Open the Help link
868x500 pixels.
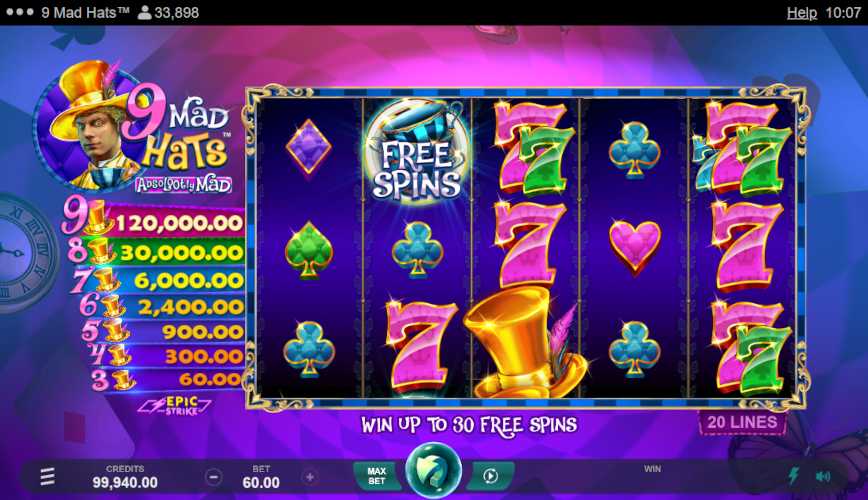[802, 13]
